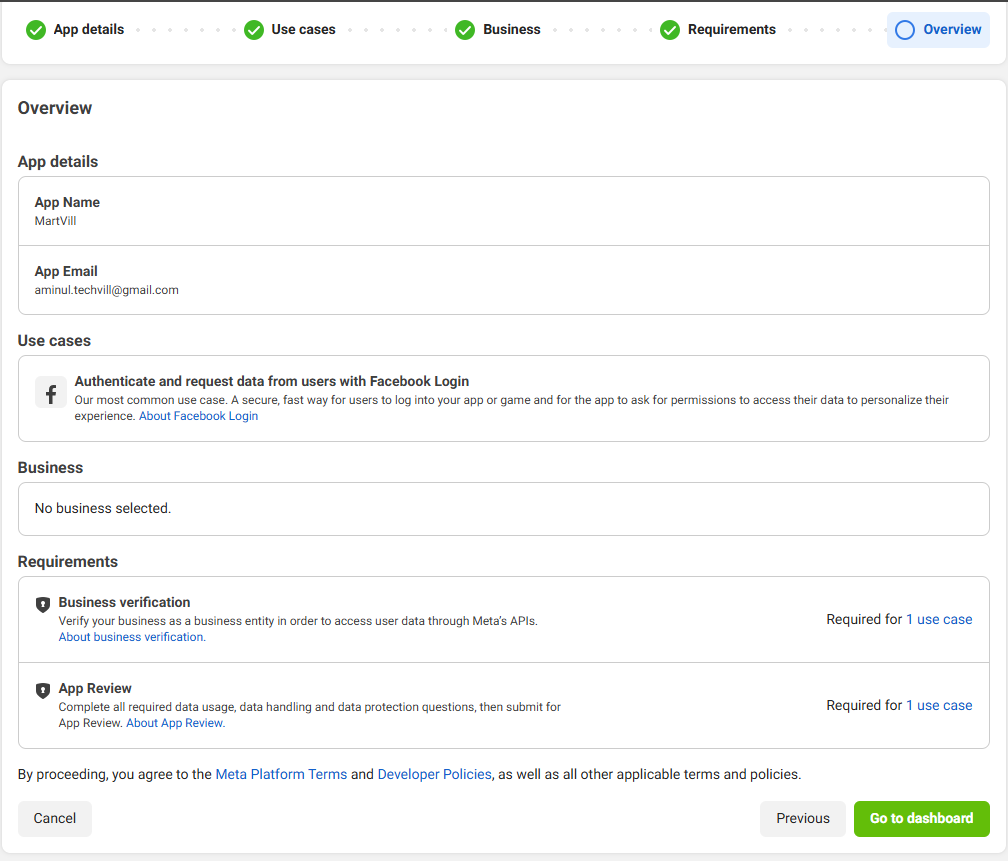Click the Facebook logo icon in Use cases

pyautogui.click(x=51, y=392)
